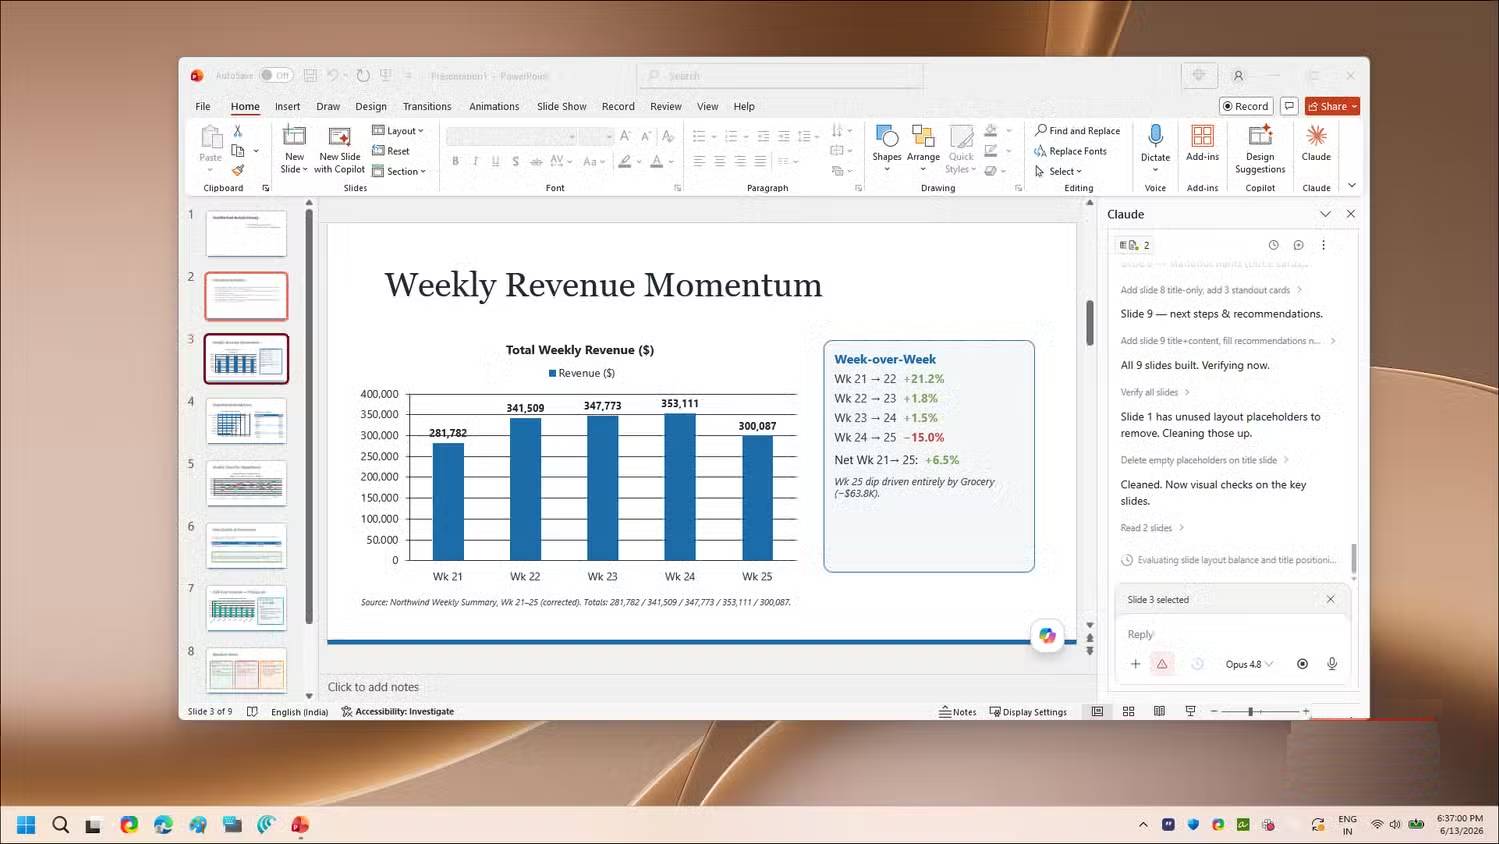Open the Transitions tab

427,106
